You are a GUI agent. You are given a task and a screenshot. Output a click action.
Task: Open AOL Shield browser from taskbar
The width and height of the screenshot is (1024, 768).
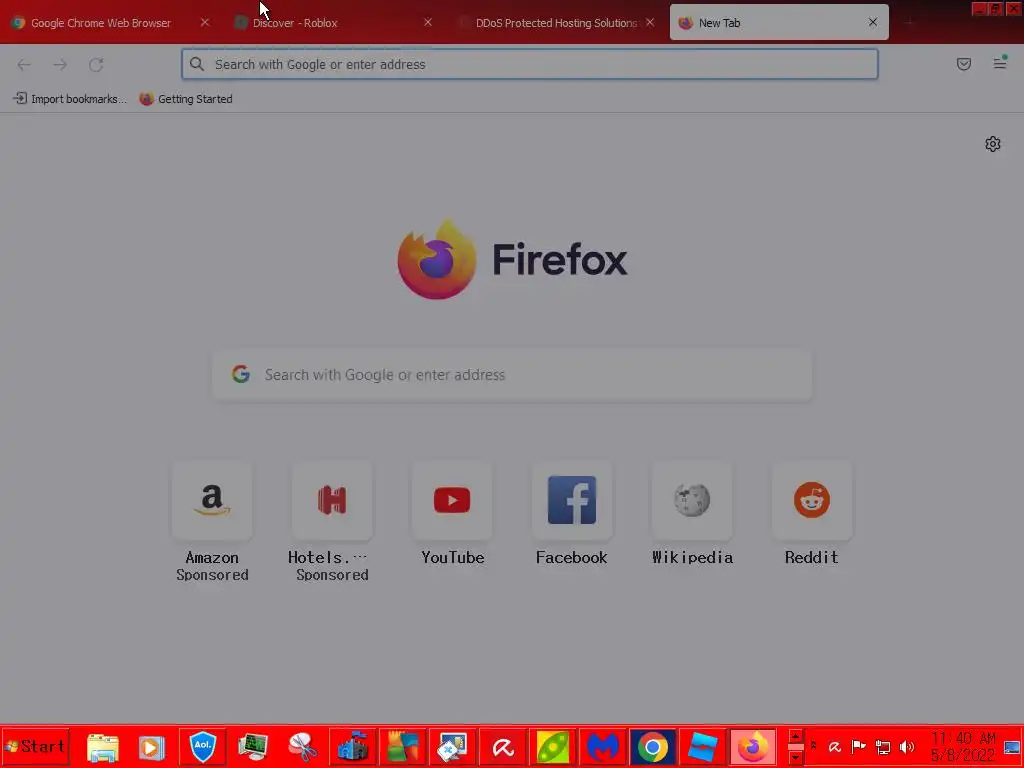click(x=202, y=747)
